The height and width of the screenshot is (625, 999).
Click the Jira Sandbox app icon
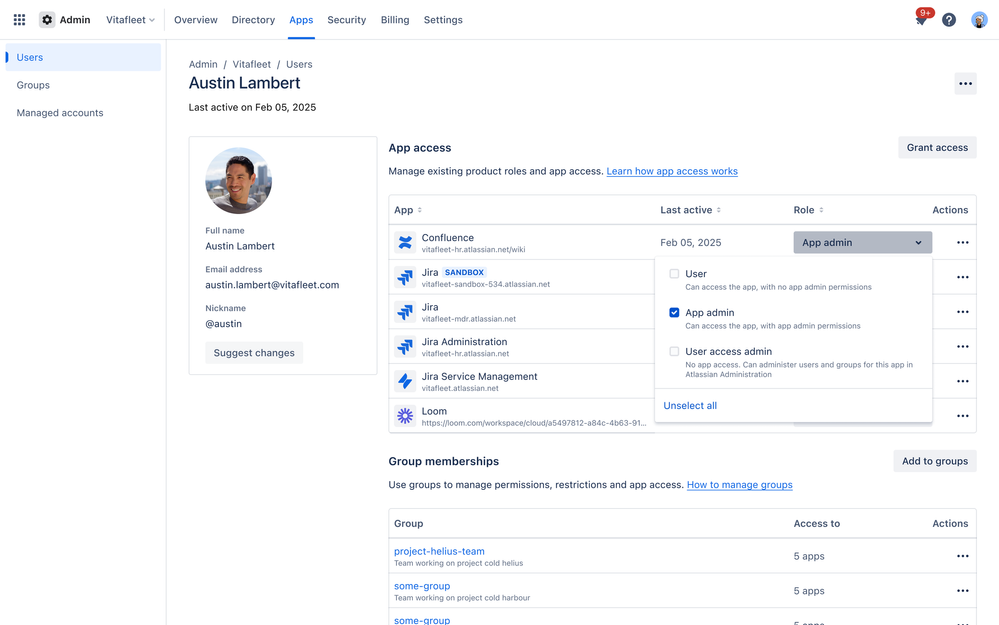tap(405, 277)
